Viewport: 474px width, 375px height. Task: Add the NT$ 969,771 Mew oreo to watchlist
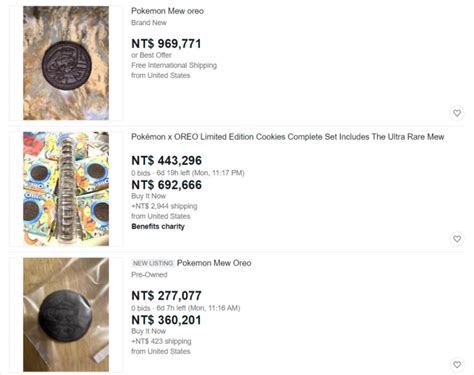(x=457, y=113)
